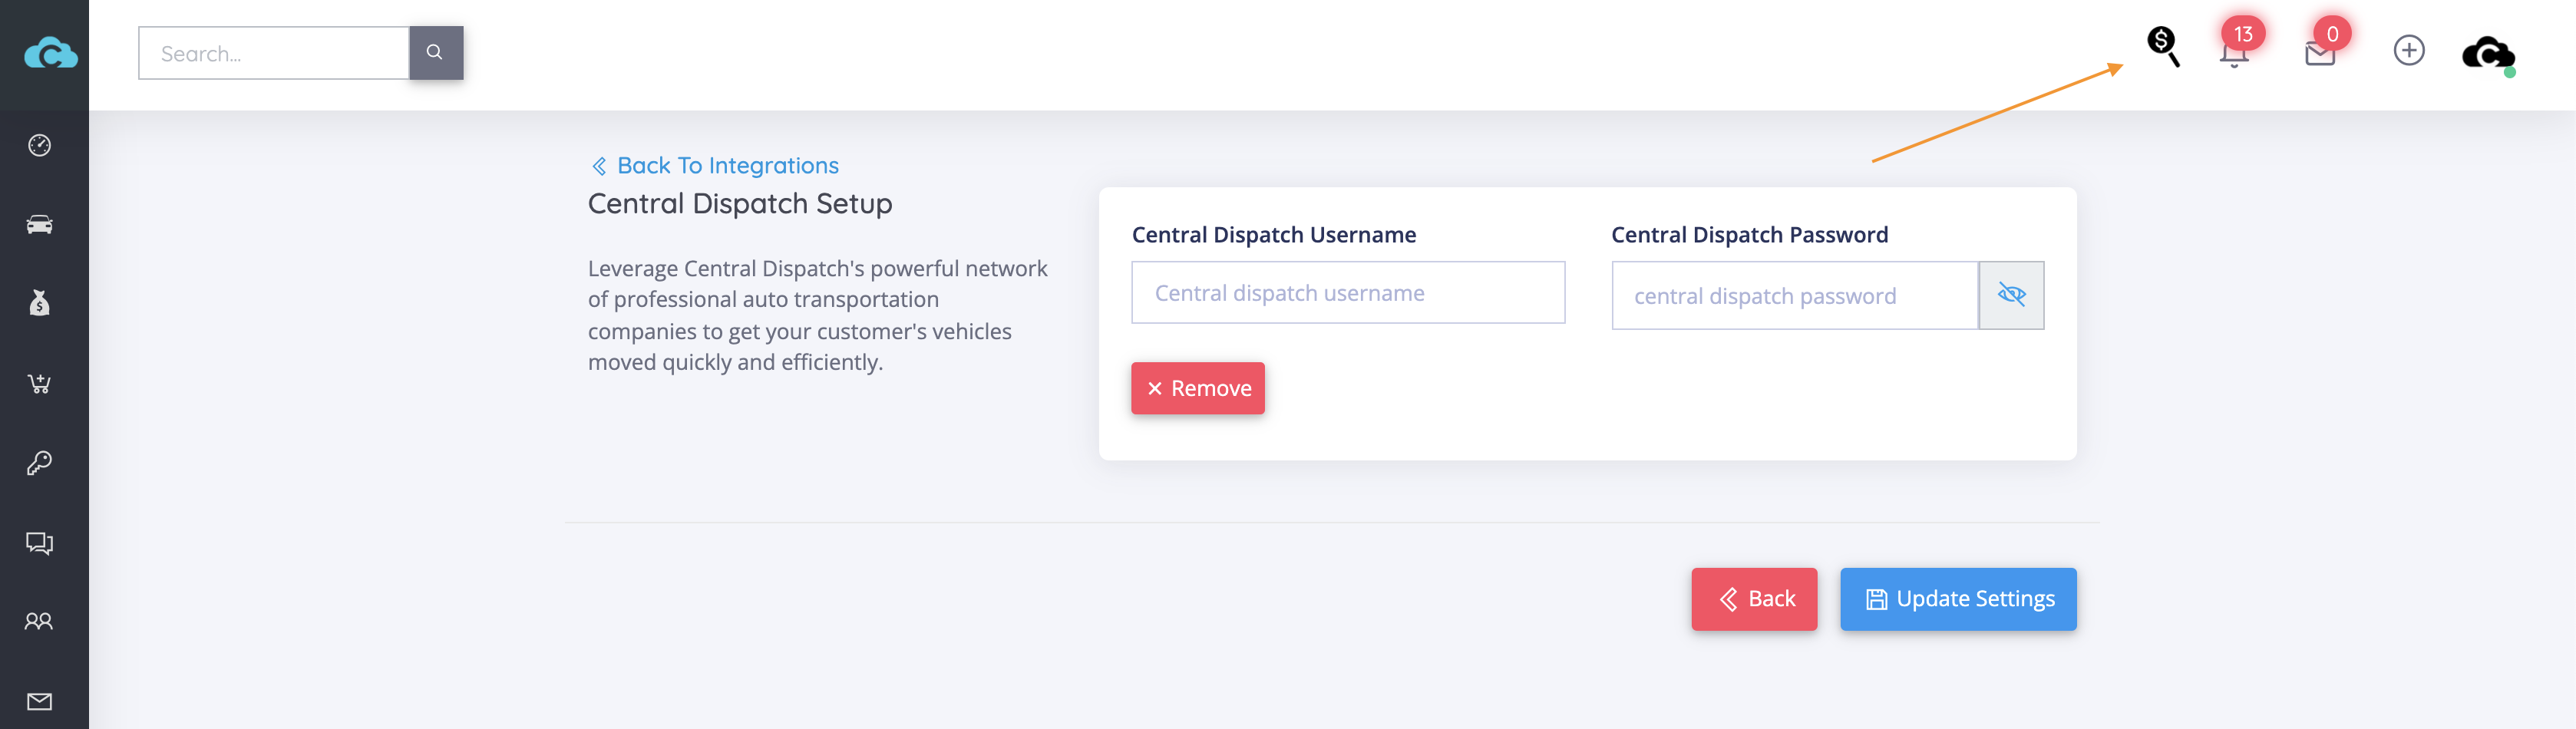Open the users group sidebar icon
The image size is (2576, 729).
39,621
